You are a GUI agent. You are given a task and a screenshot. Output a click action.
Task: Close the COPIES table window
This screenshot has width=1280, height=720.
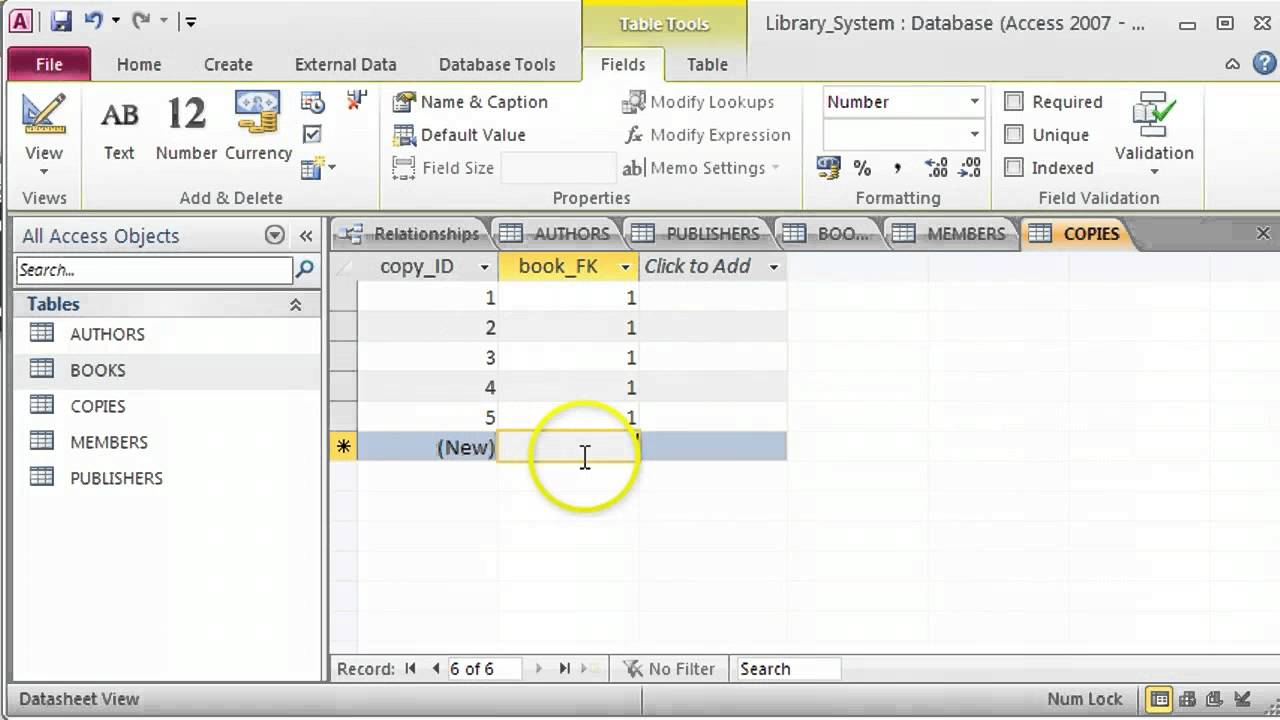coord(1263,234)
